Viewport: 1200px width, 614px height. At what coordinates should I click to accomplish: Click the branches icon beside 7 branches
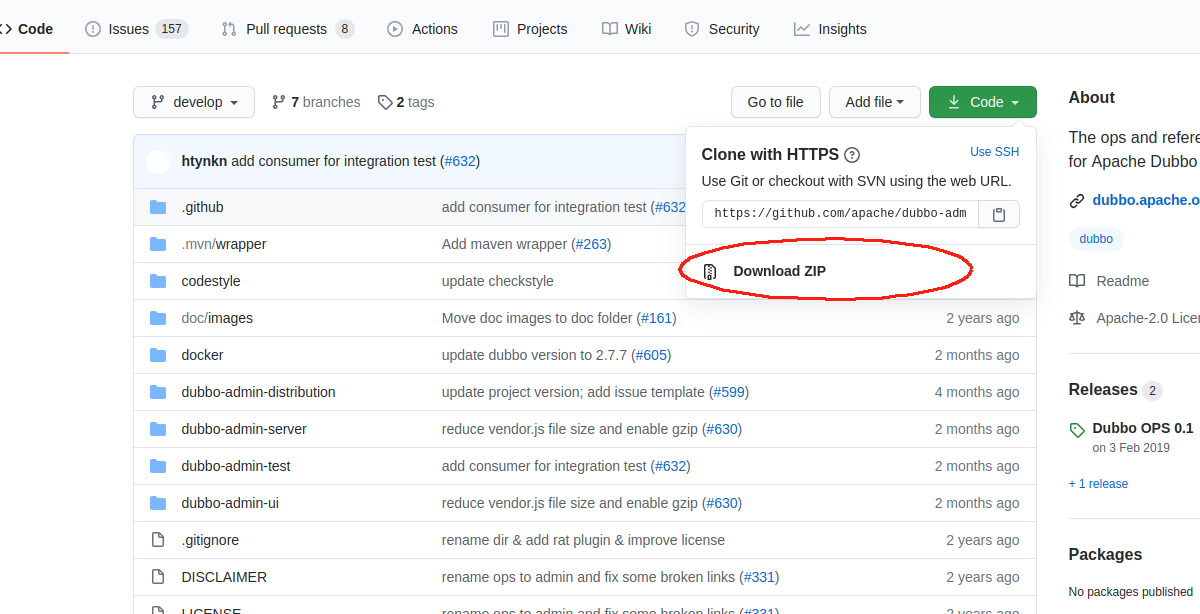tap(279, 102)
